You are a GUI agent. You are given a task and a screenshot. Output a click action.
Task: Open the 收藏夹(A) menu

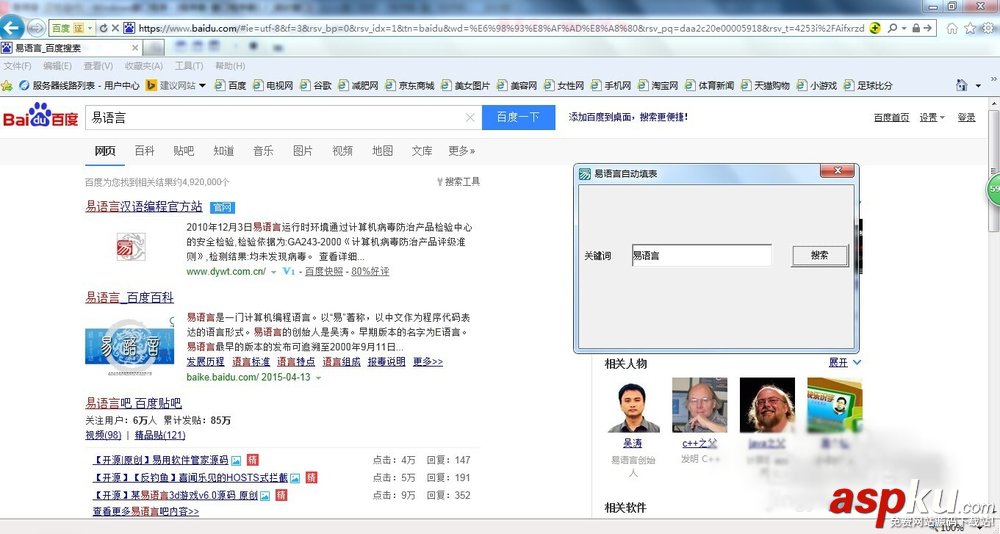pyautogui.click(x=143, y=66)
